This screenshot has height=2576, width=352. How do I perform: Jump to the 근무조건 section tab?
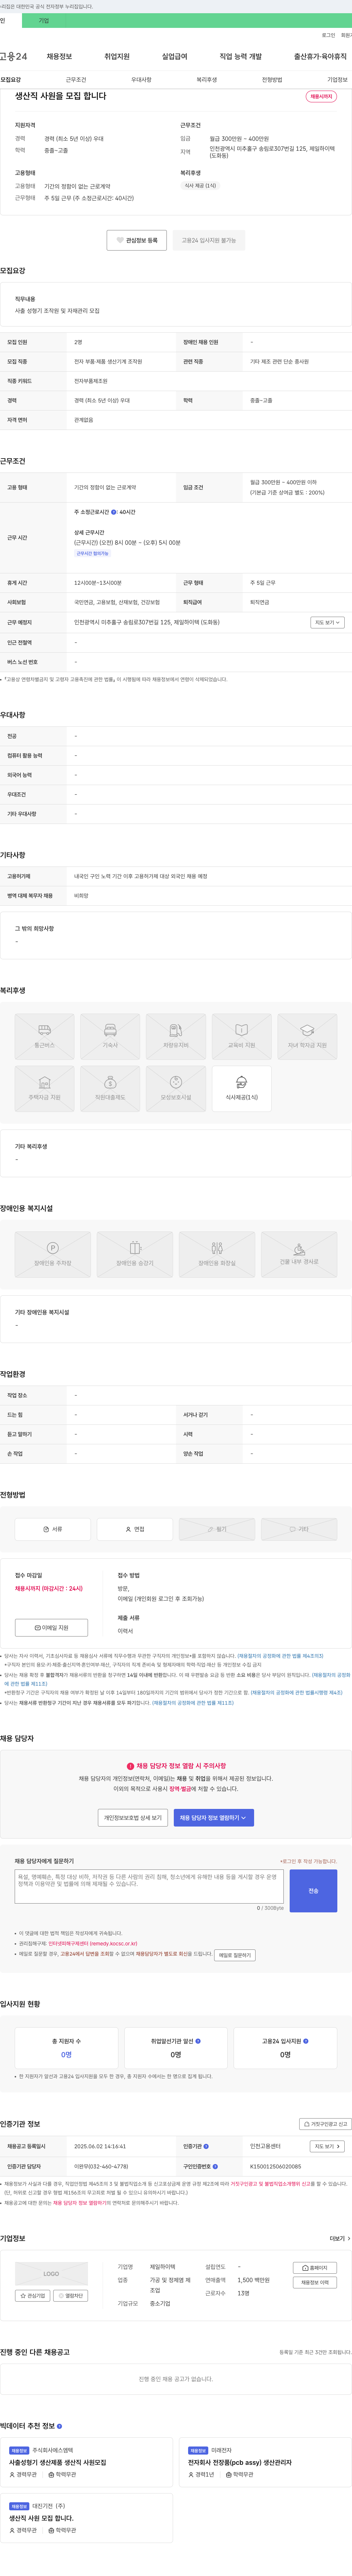[x=76, y=80]
